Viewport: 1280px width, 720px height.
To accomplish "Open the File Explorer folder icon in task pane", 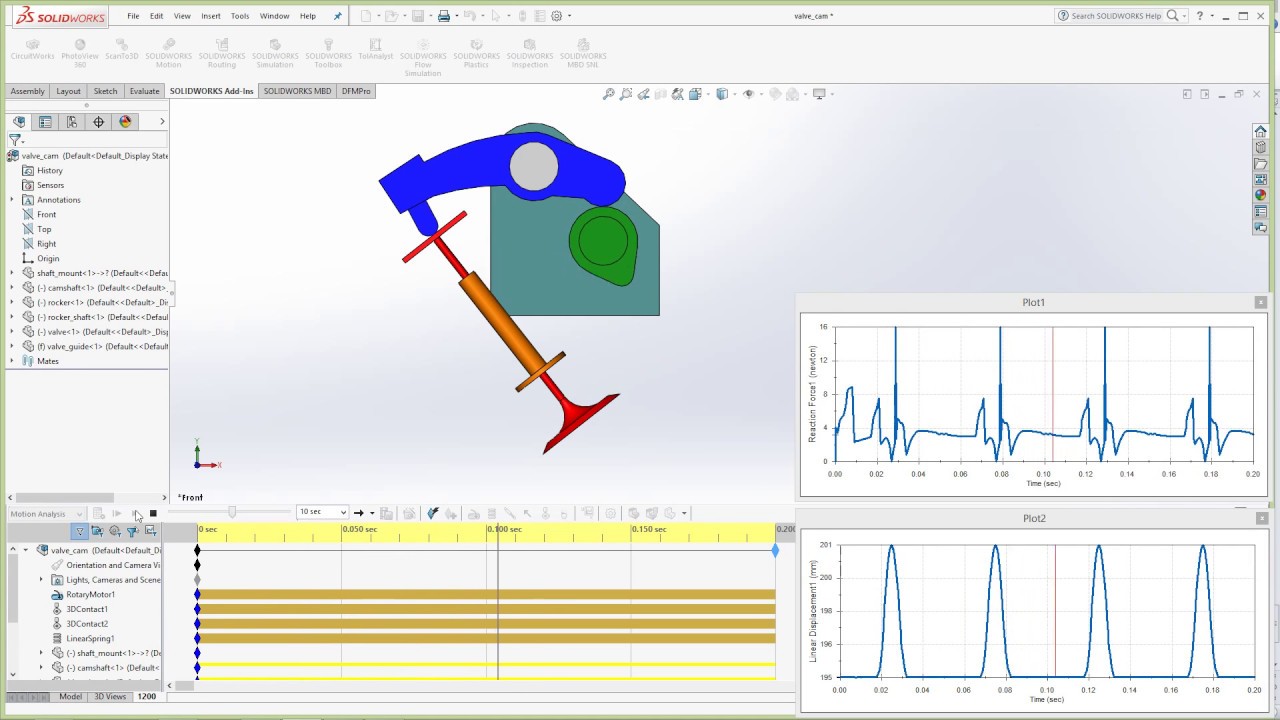I will click(x=1261, y=164).
